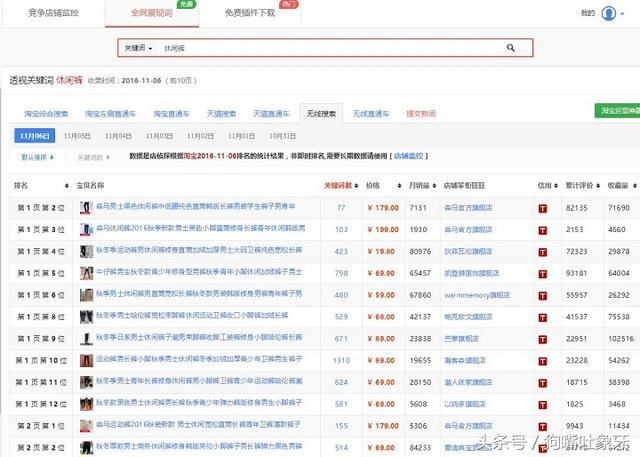640x457 pixels.
Task: Select the 11月05日 date
Action: click(x=77, y=136)
